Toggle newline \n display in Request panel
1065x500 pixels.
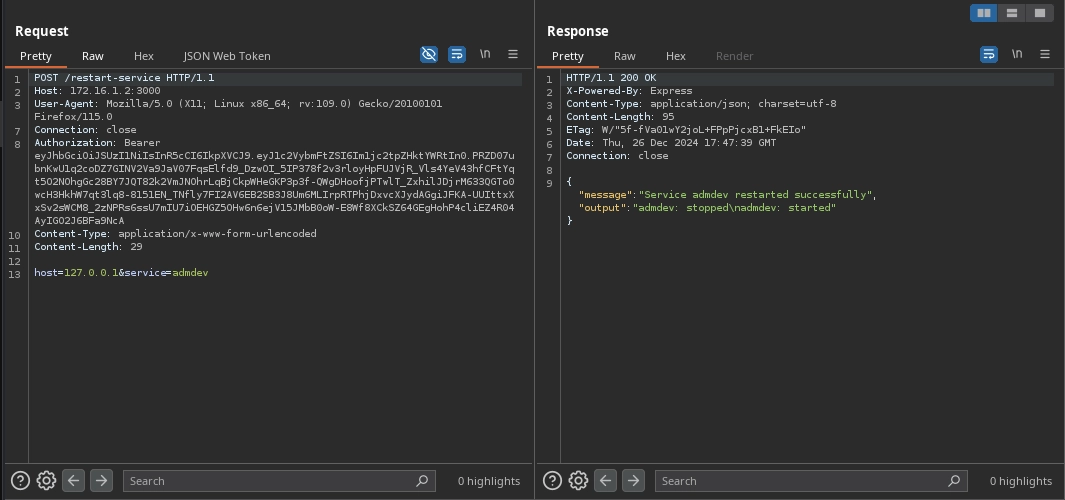485,54
